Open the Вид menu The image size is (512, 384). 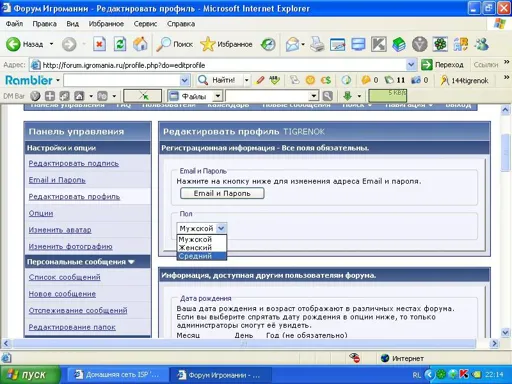pyautogui.click(x=72, y=24)
